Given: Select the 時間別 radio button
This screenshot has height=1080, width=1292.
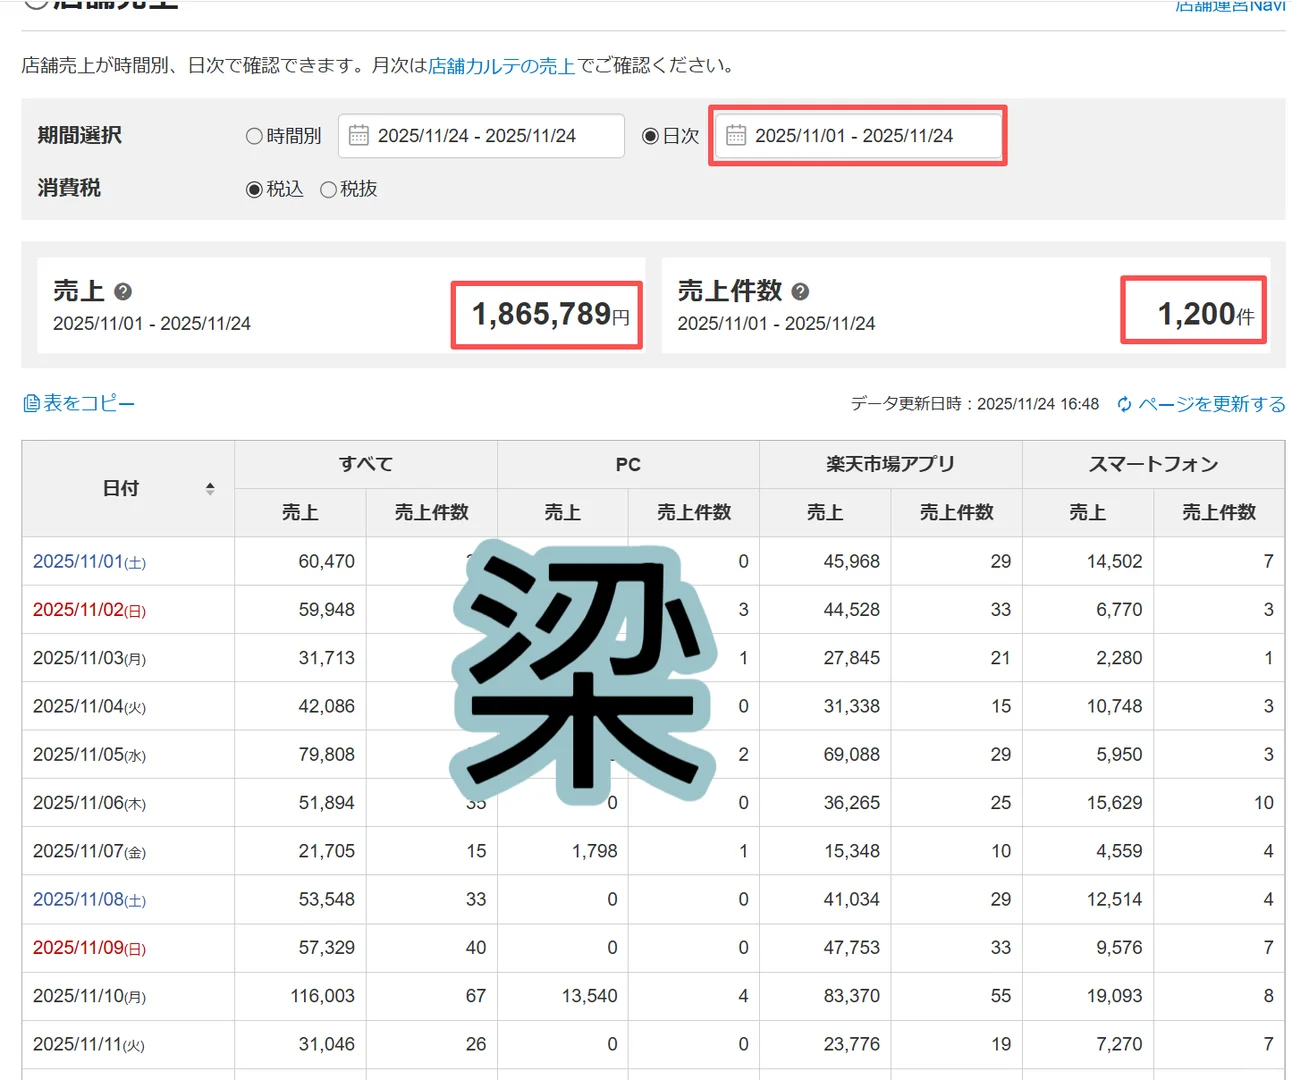Looking at the screenshot, I should [254, 136].
